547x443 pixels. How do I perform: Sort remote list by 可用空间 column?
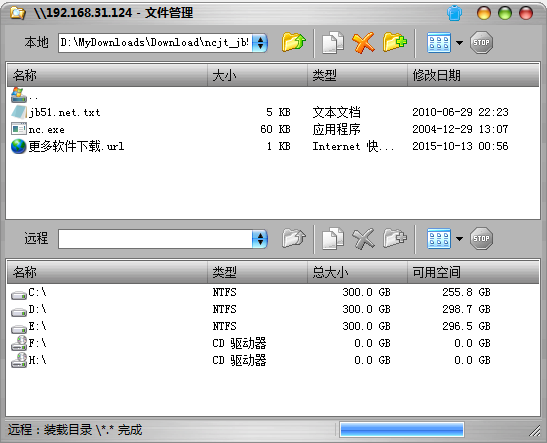tap(473, 272)
